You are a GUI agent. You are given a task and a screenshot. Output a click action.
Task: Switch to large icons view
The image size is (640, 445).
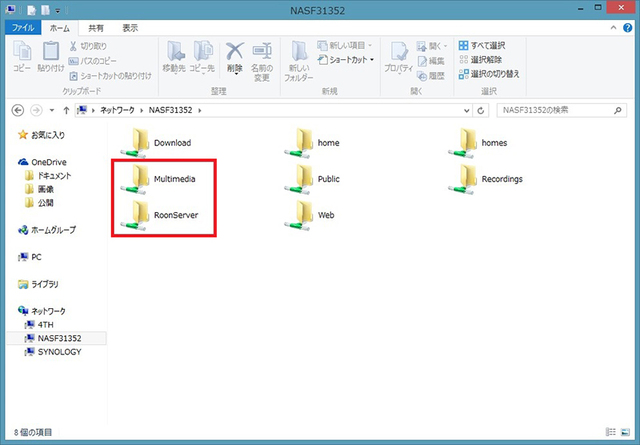coord(625,432)
